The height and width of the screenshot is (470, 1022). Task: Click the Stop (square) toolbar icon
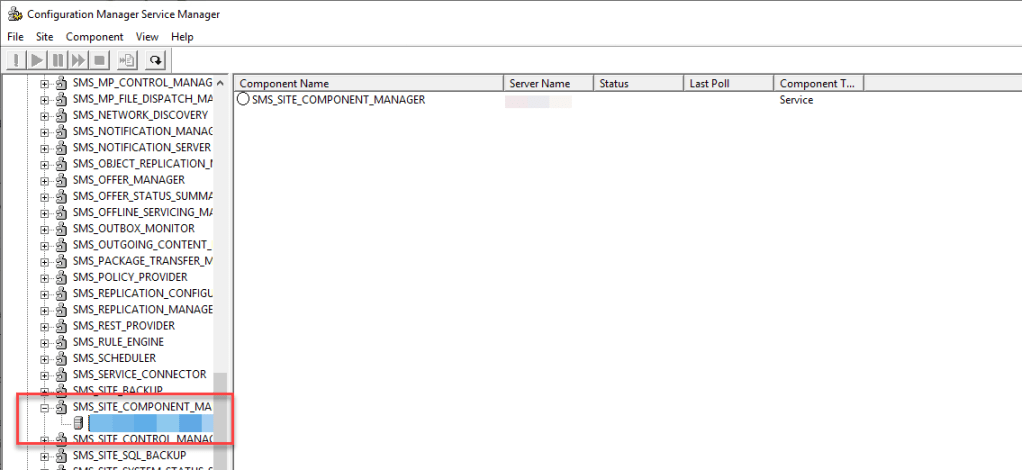pos(98,60)
